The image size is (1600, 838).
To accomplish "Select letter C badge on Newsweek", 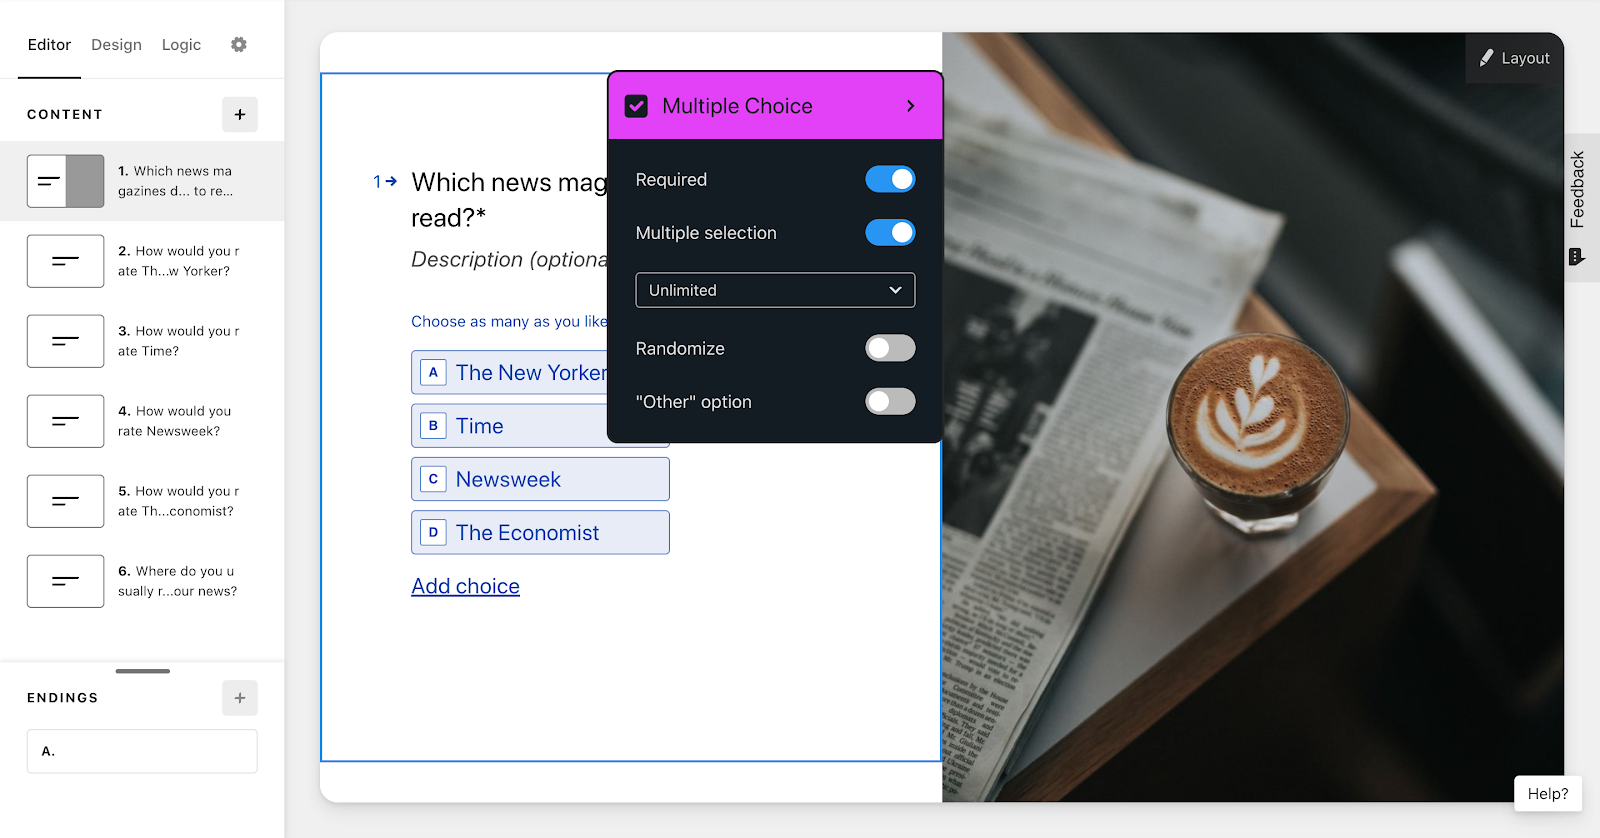I will point(433,479).
